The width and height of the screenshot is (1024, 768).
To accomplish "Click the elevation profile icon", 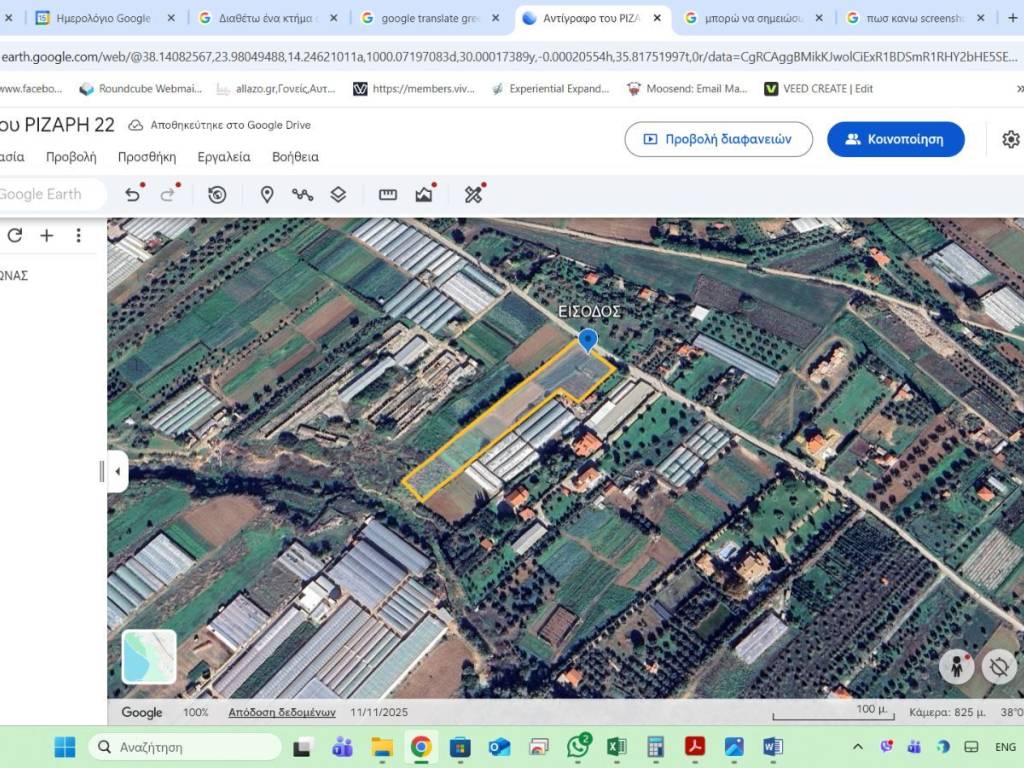I will pos(424,194).
